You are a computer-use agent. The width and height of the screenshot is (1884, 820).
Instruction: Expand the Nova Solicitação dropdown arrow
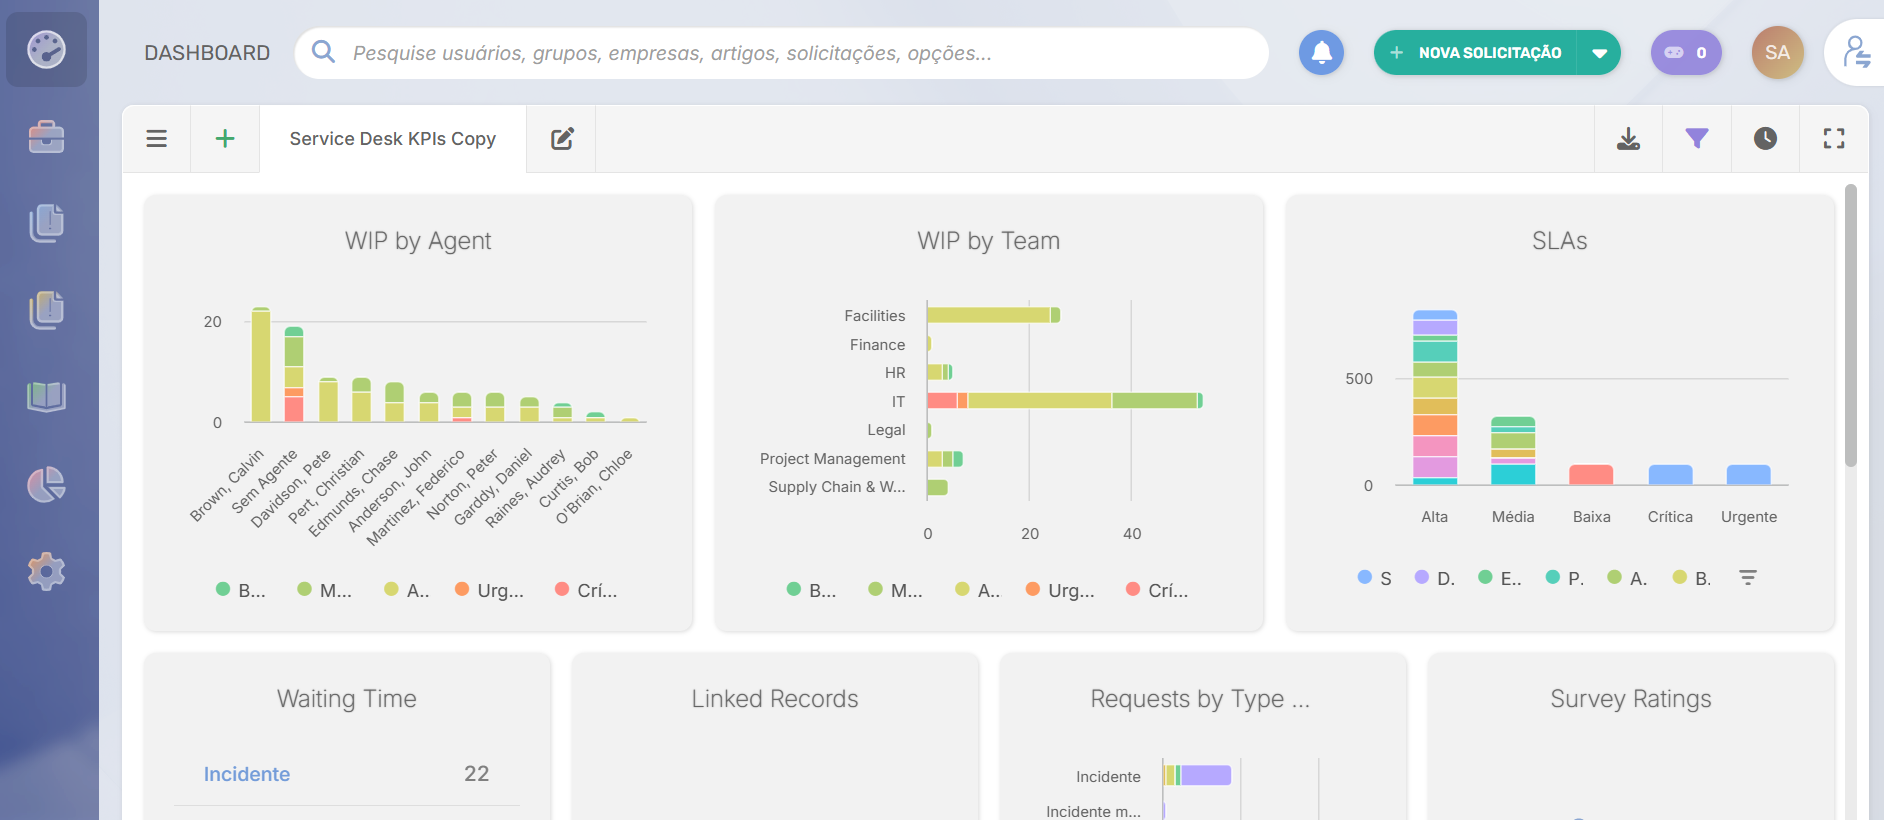click(x=1599, y=53)
